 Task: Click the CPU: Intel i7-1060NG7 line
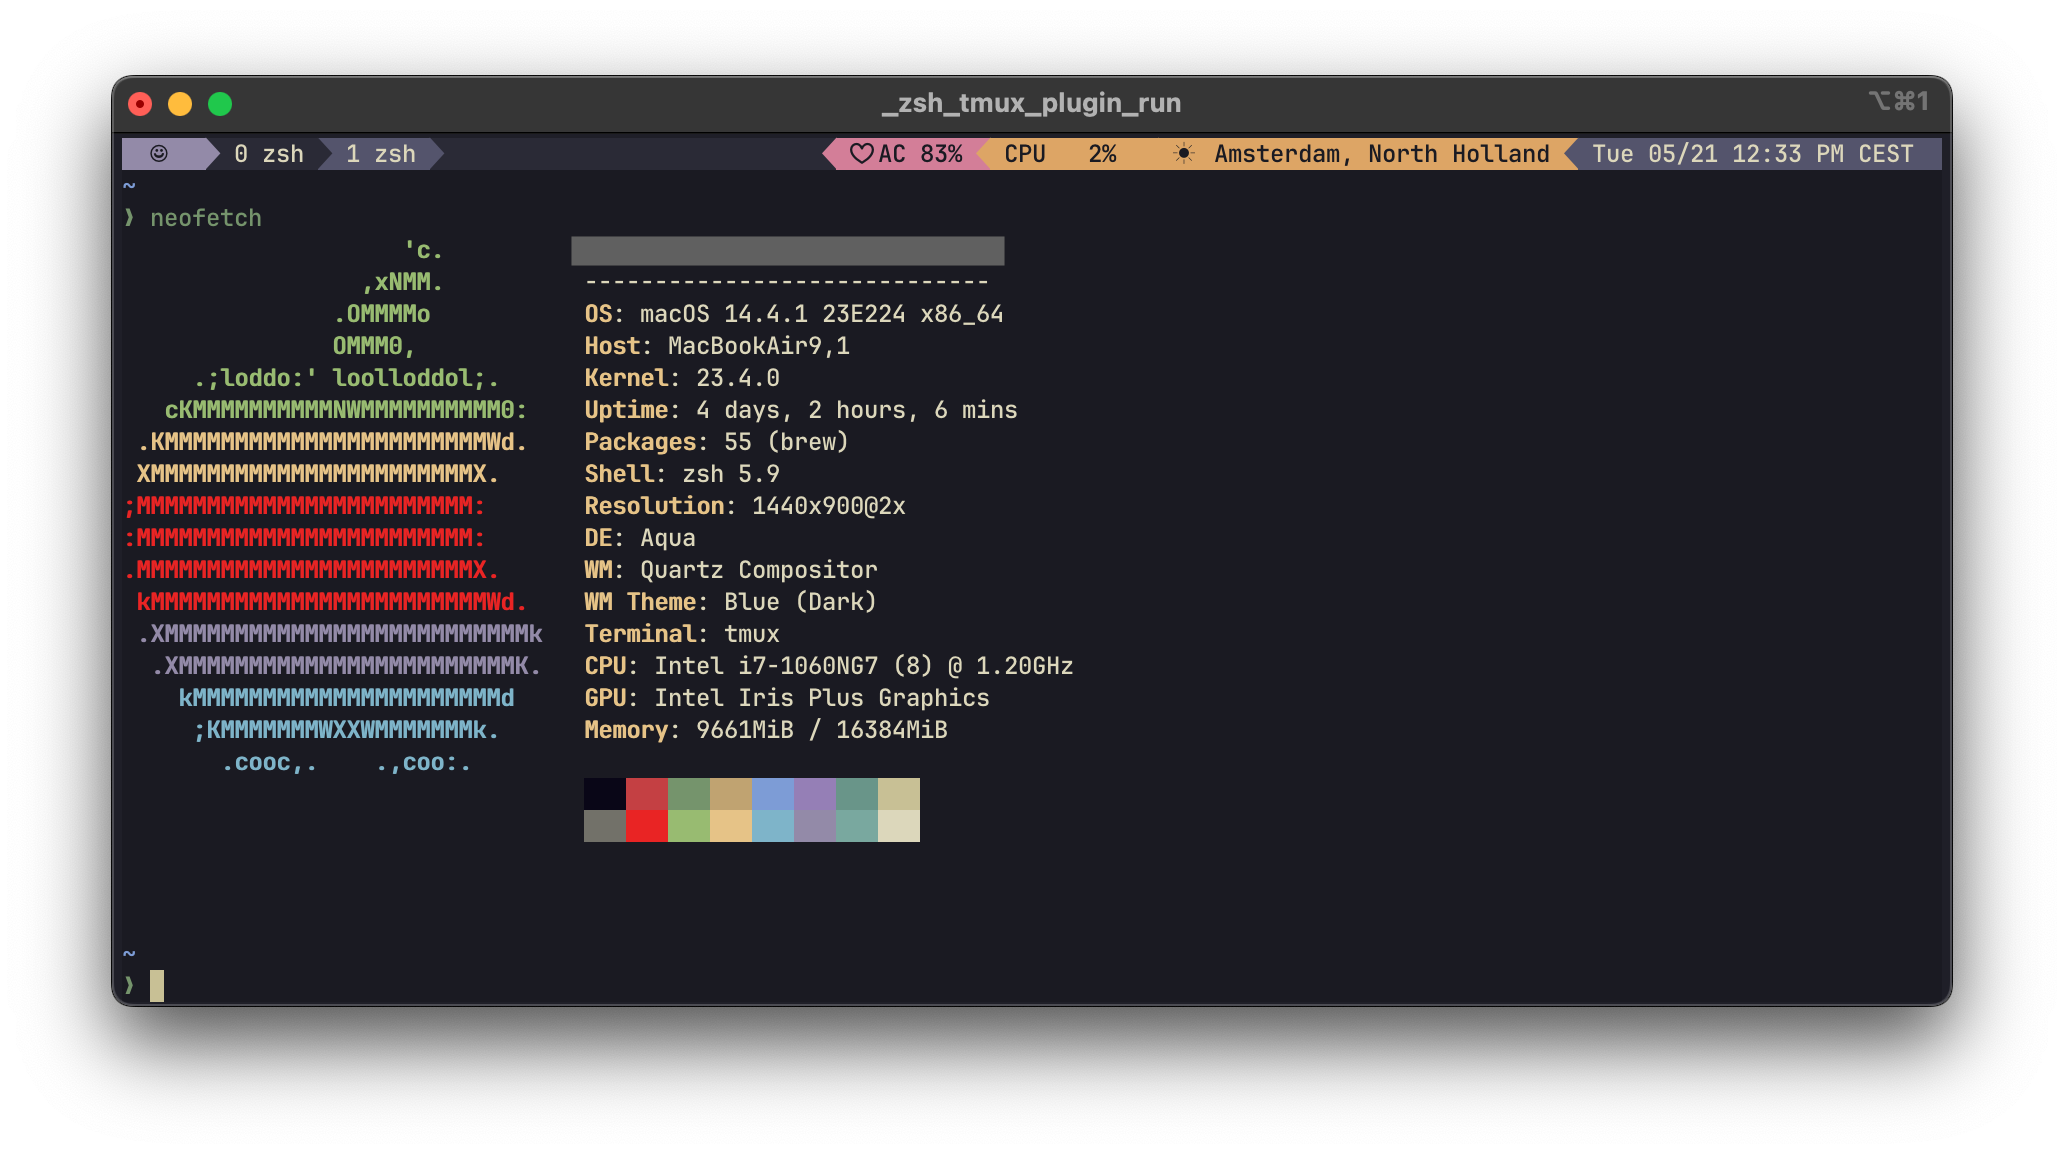pos(829,666)
